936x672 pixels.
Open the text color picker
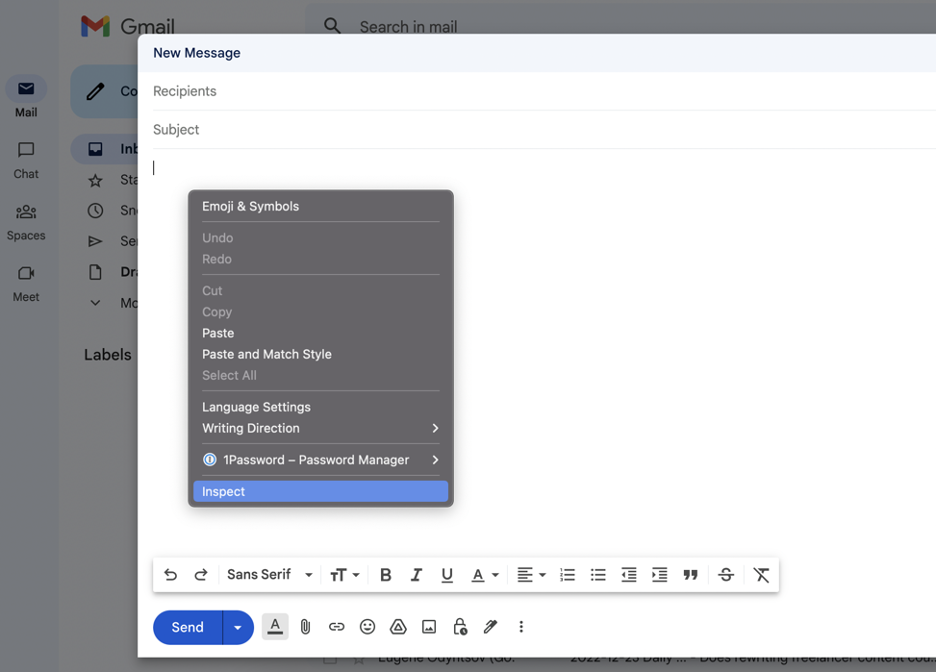click(x=484, y=575)
